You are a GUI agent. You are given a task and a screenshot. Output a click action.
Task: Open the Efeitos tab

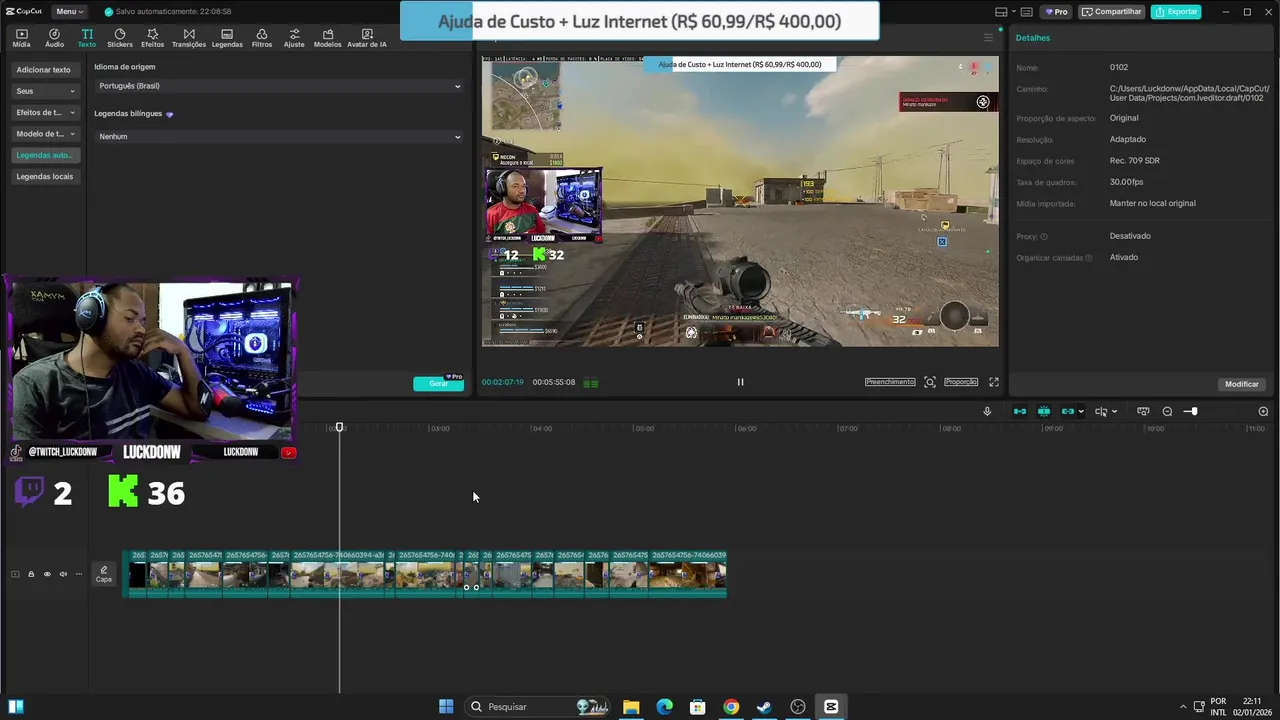tap(153, 38)
